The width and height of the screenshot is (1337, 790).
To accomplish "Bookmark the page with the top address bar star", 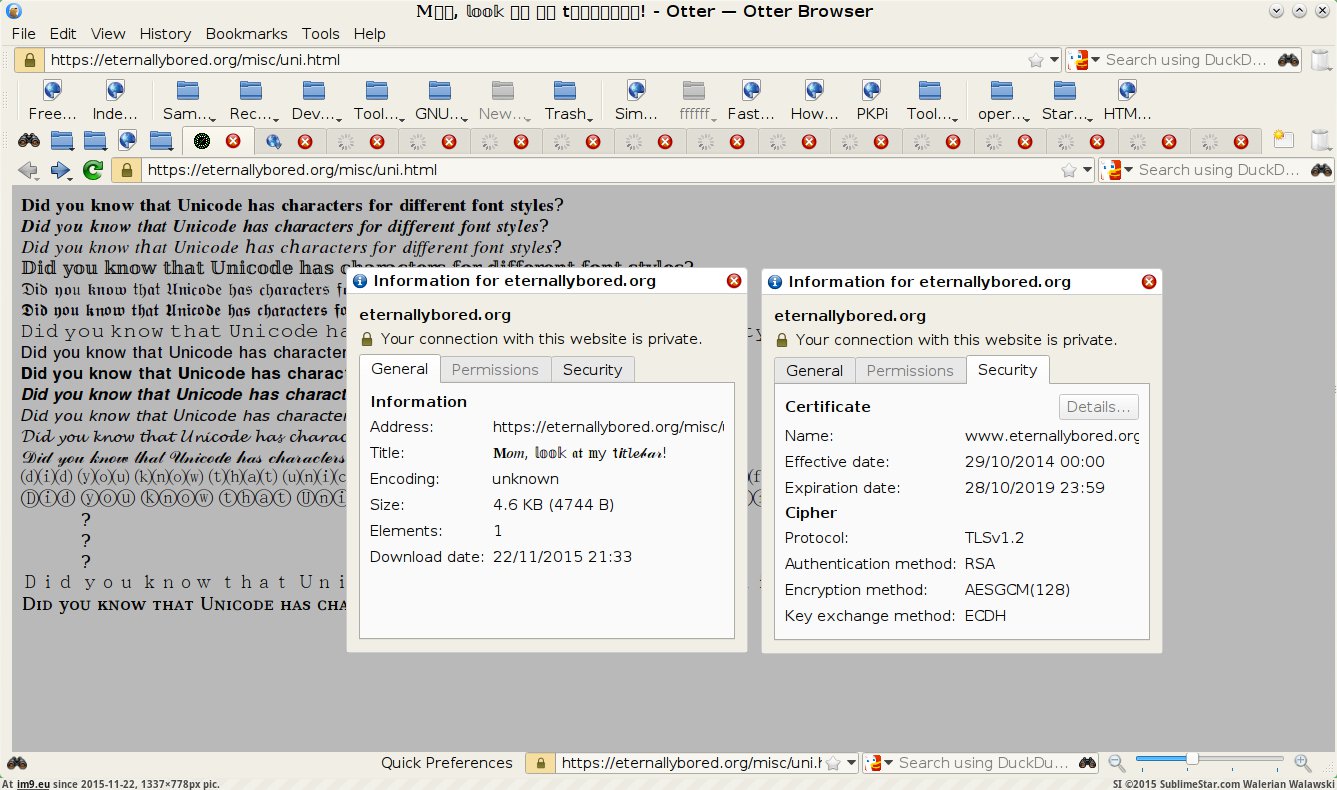I will click(1036, 60).
